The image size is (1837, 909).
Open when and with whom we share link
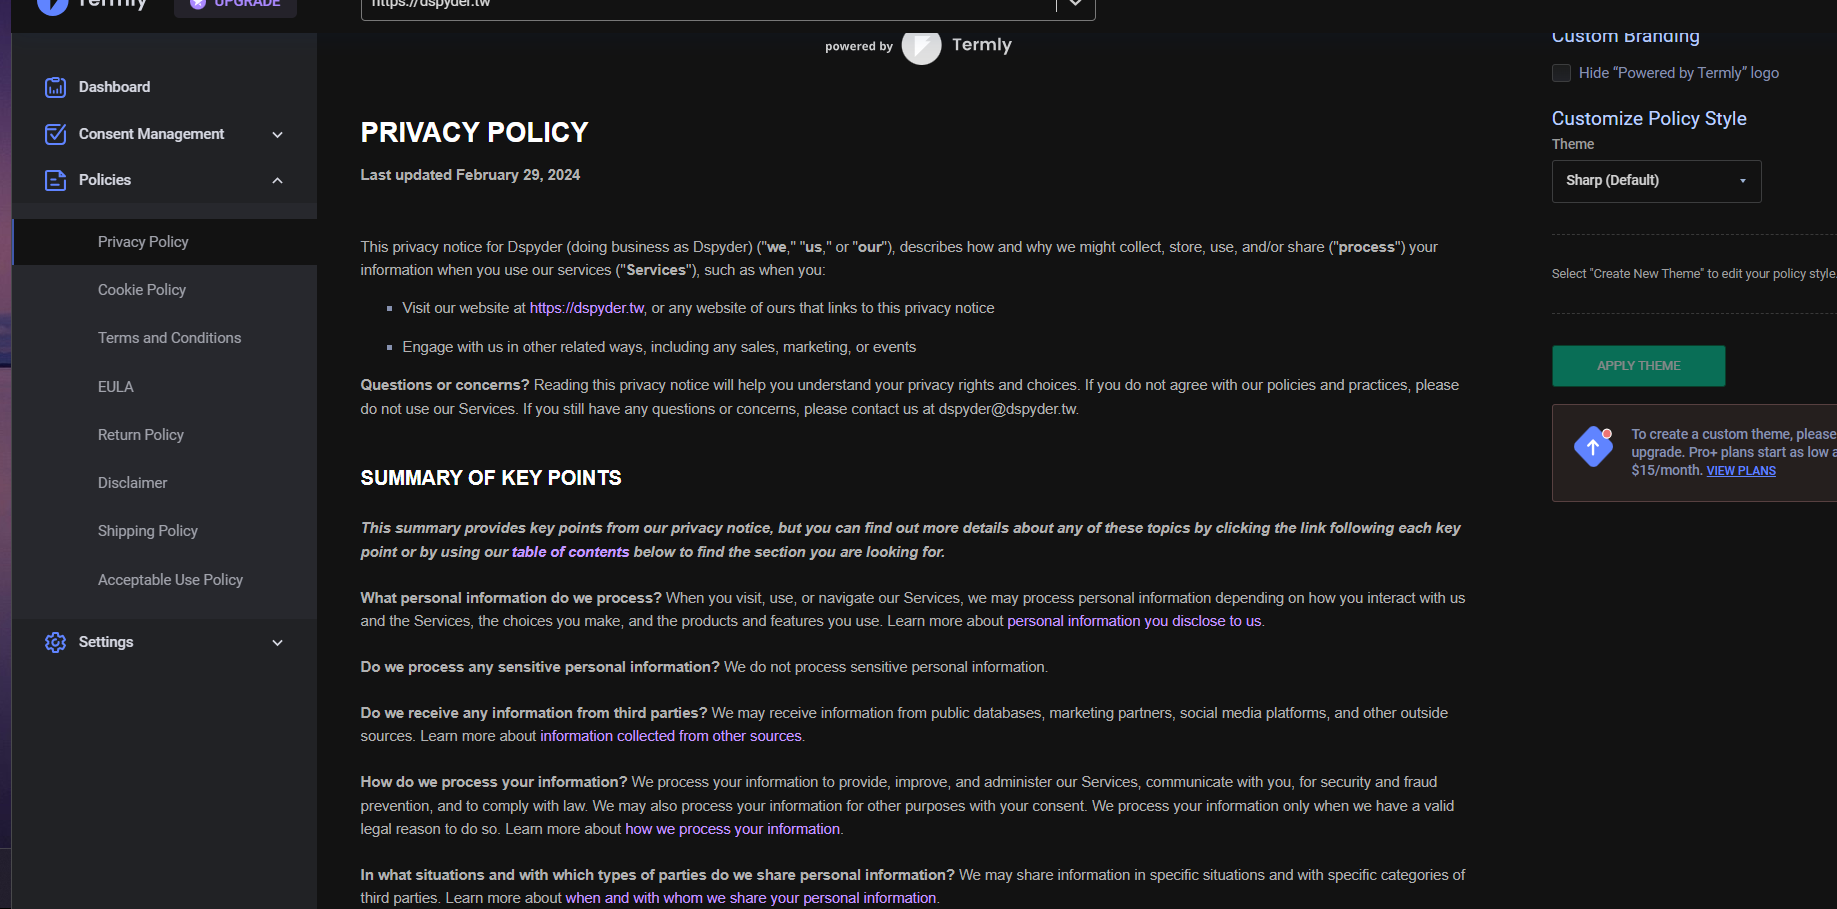pyautogui.click(x=751, y=898)
